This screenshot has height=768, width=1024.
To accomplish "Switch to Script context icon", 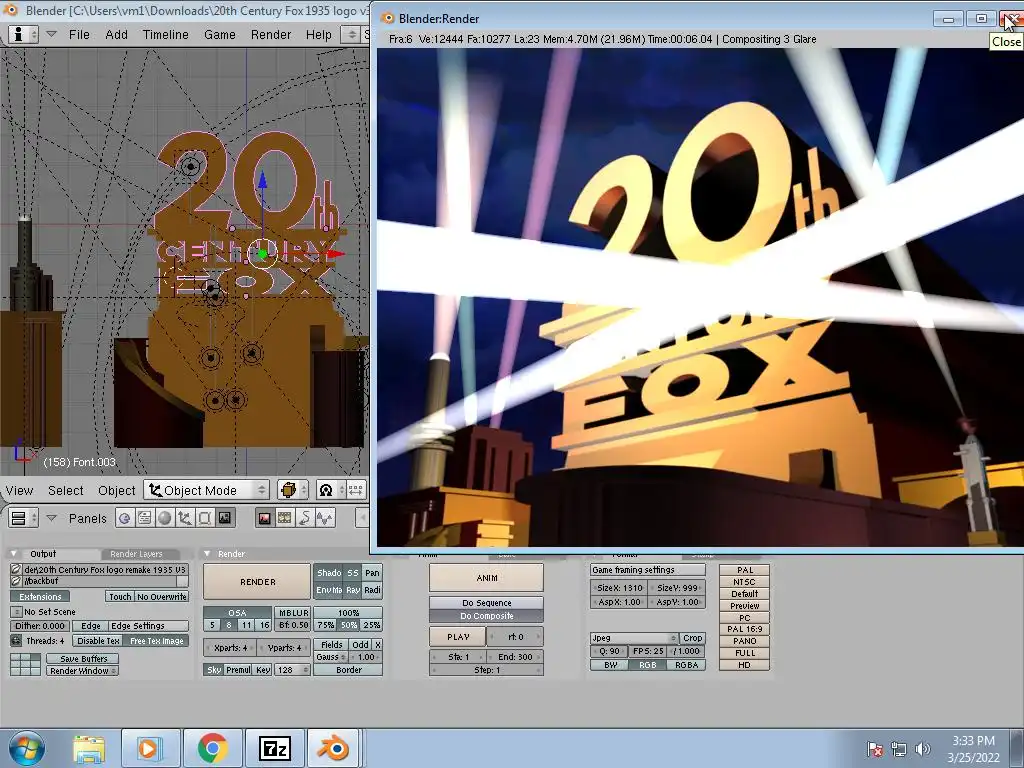I will click(144, 518).
